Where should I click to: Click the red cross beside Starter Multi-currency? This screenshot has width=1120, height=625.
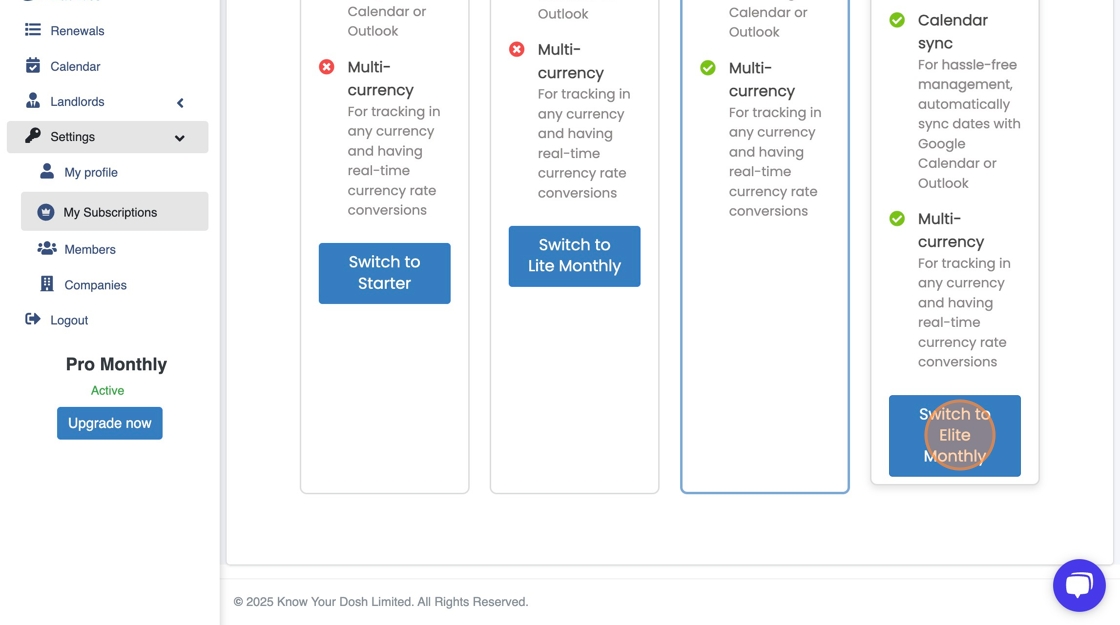(x=327, y=67)
